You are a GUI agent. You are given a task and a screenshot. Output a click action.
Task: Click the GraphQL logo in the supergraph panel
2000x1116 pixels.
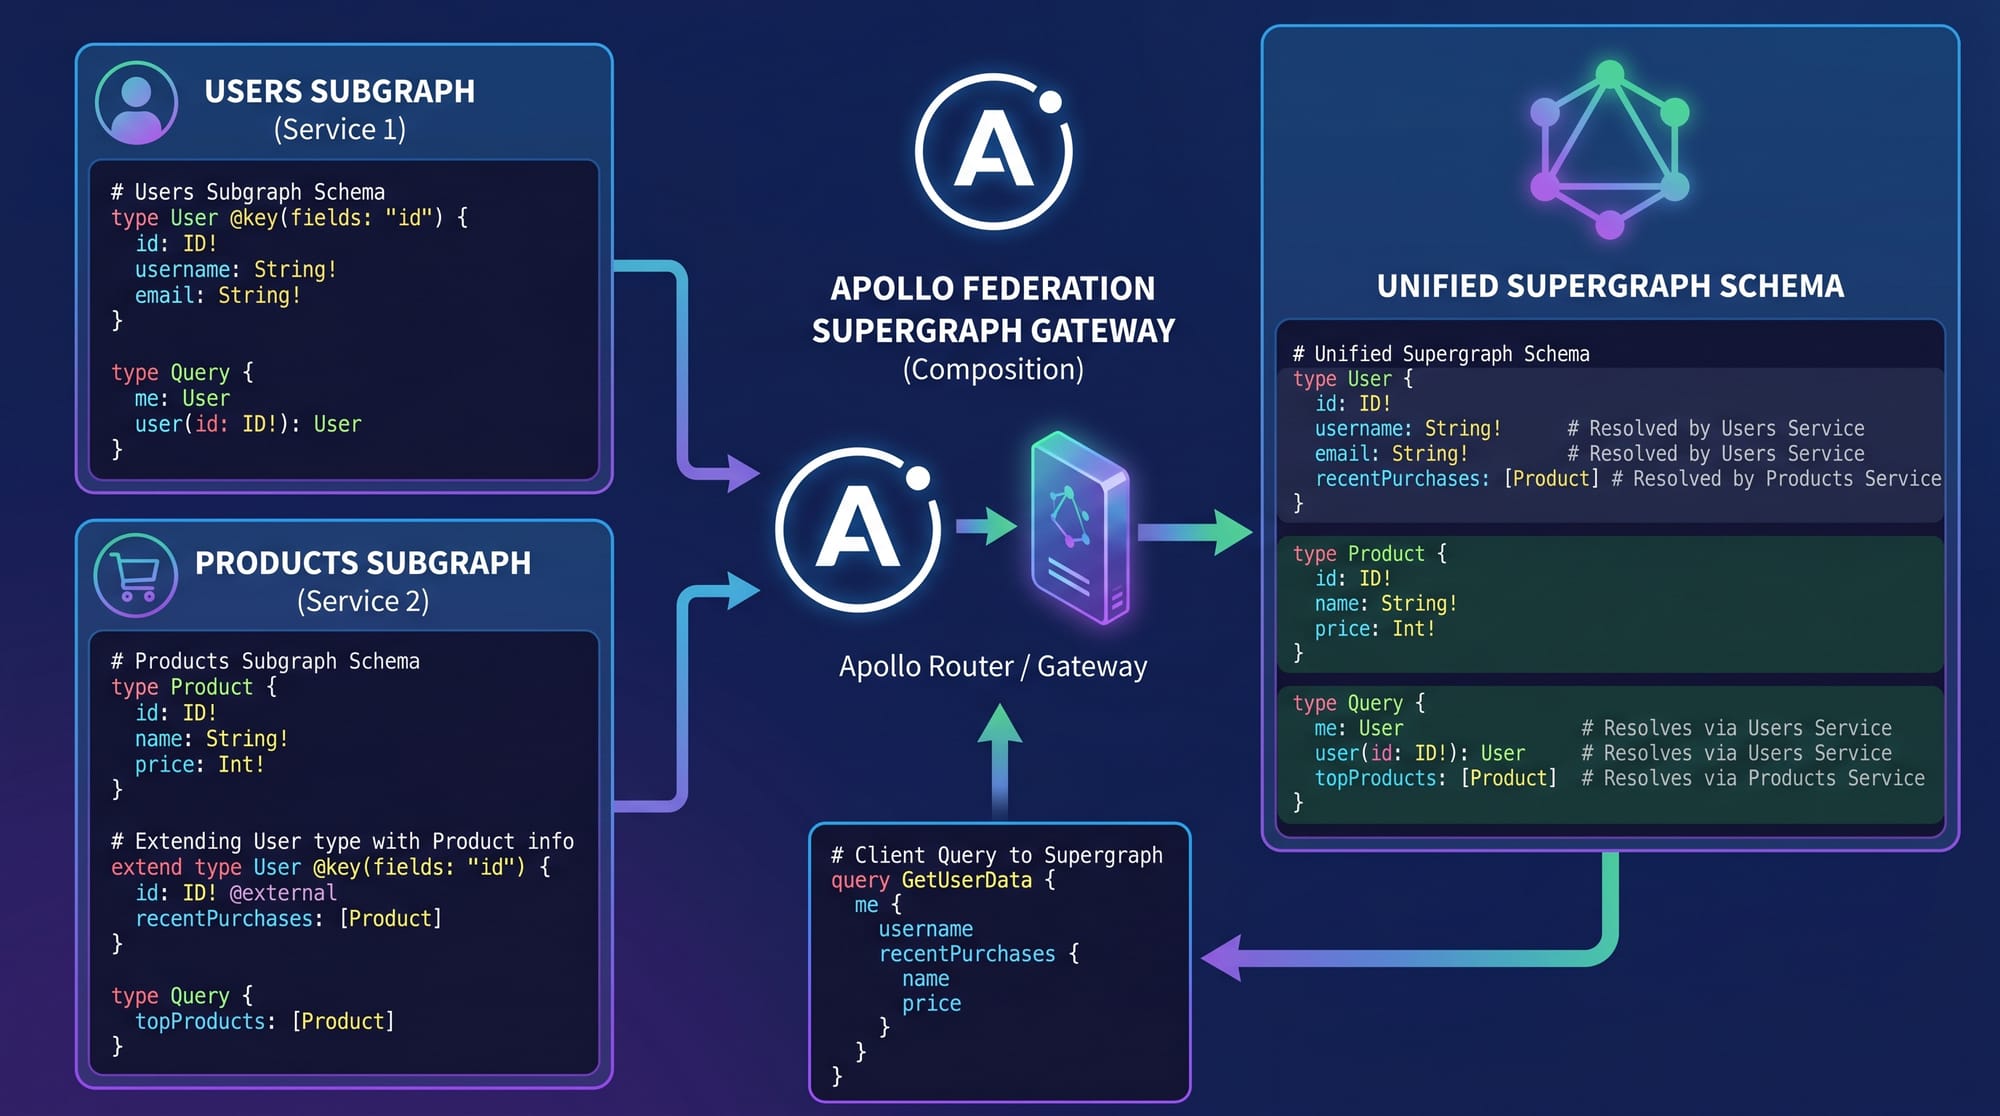(x=1609, y=150)
